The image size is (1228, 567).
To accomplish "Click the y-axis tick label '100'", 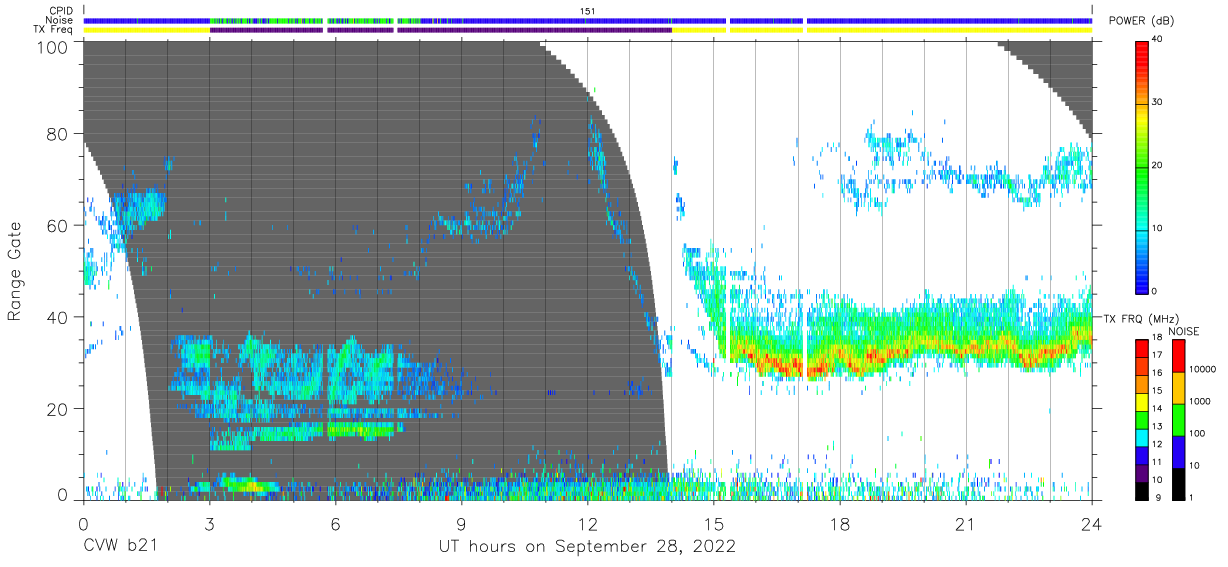I will tap(53, 46).
